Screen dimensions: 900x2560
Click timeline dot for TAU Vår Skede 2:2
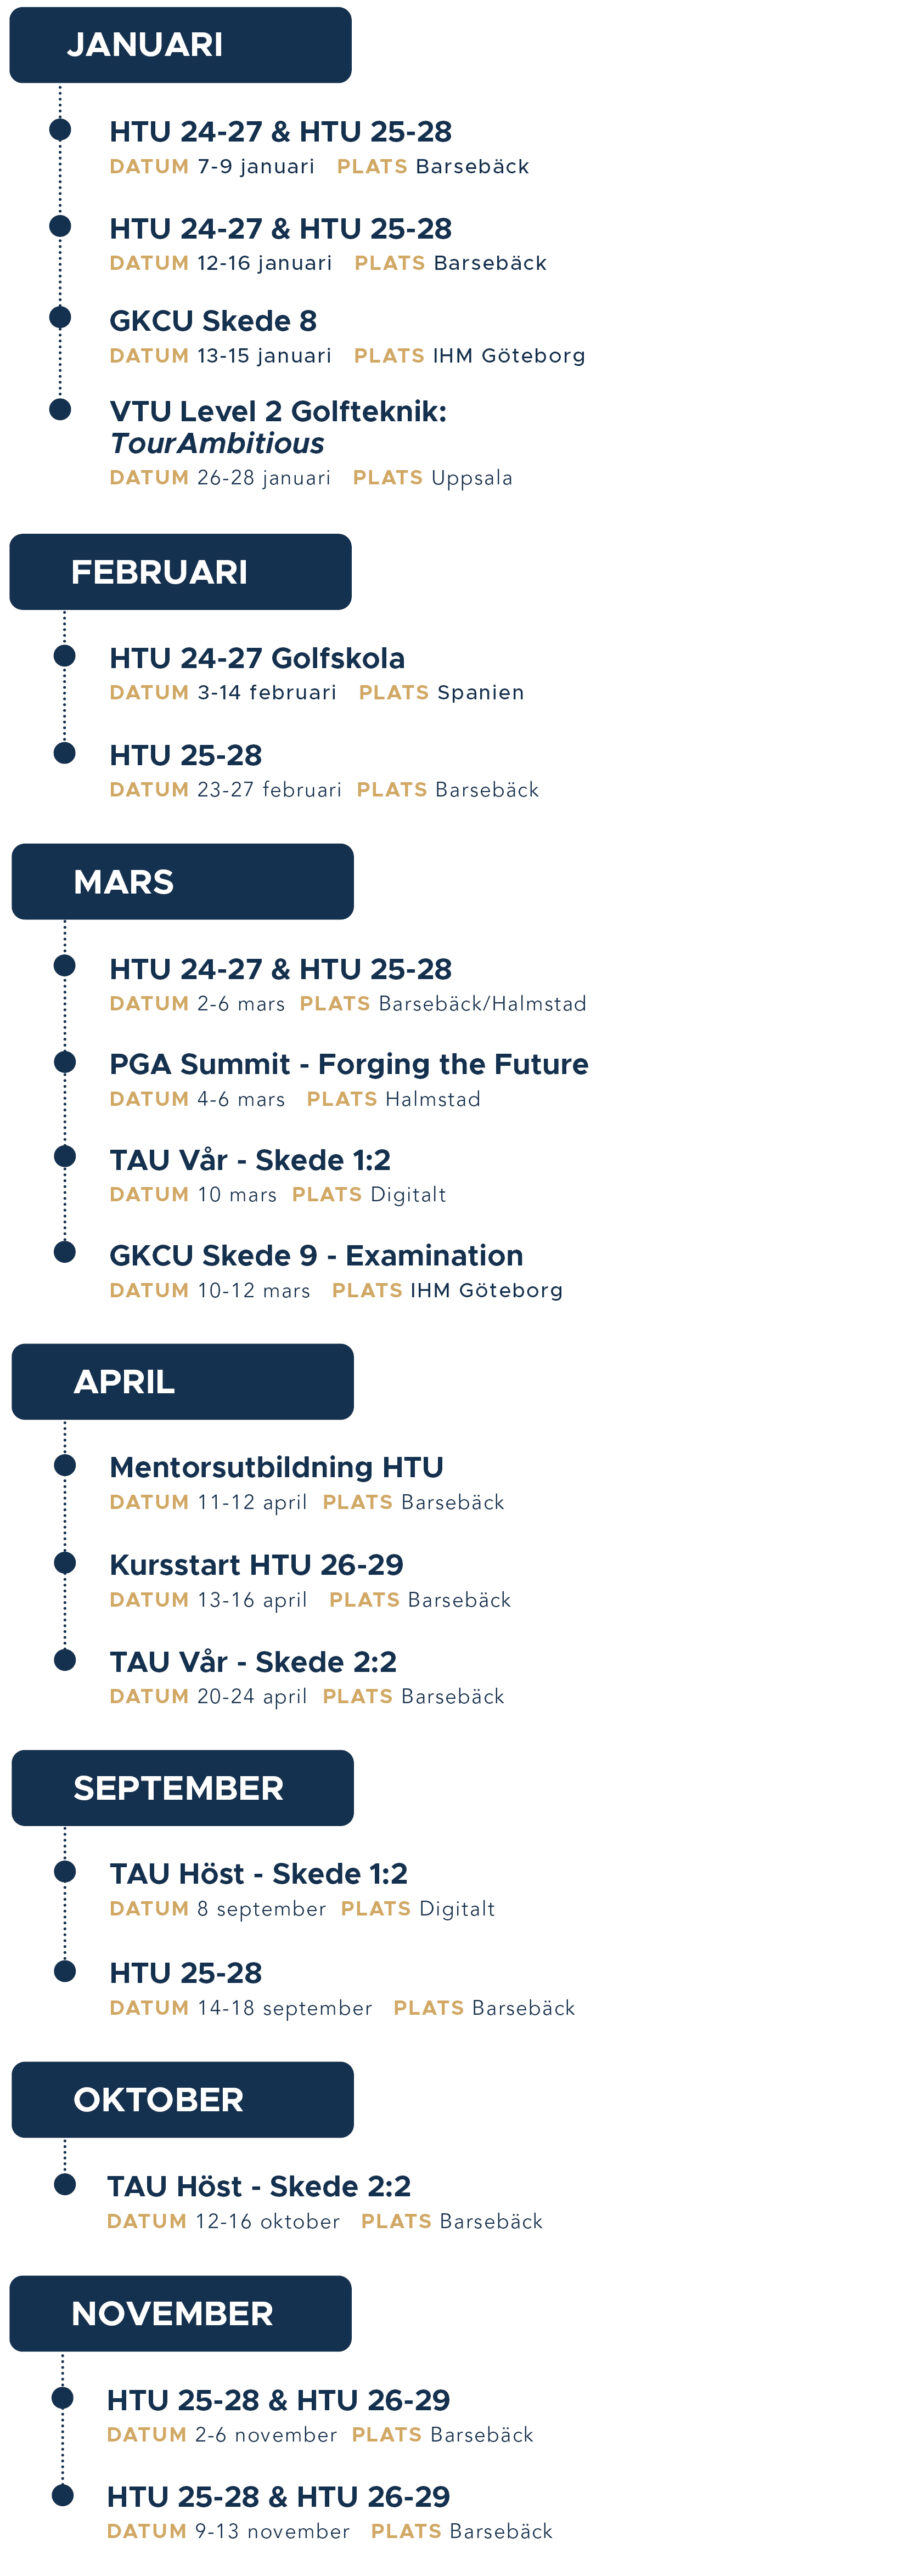65,1660
